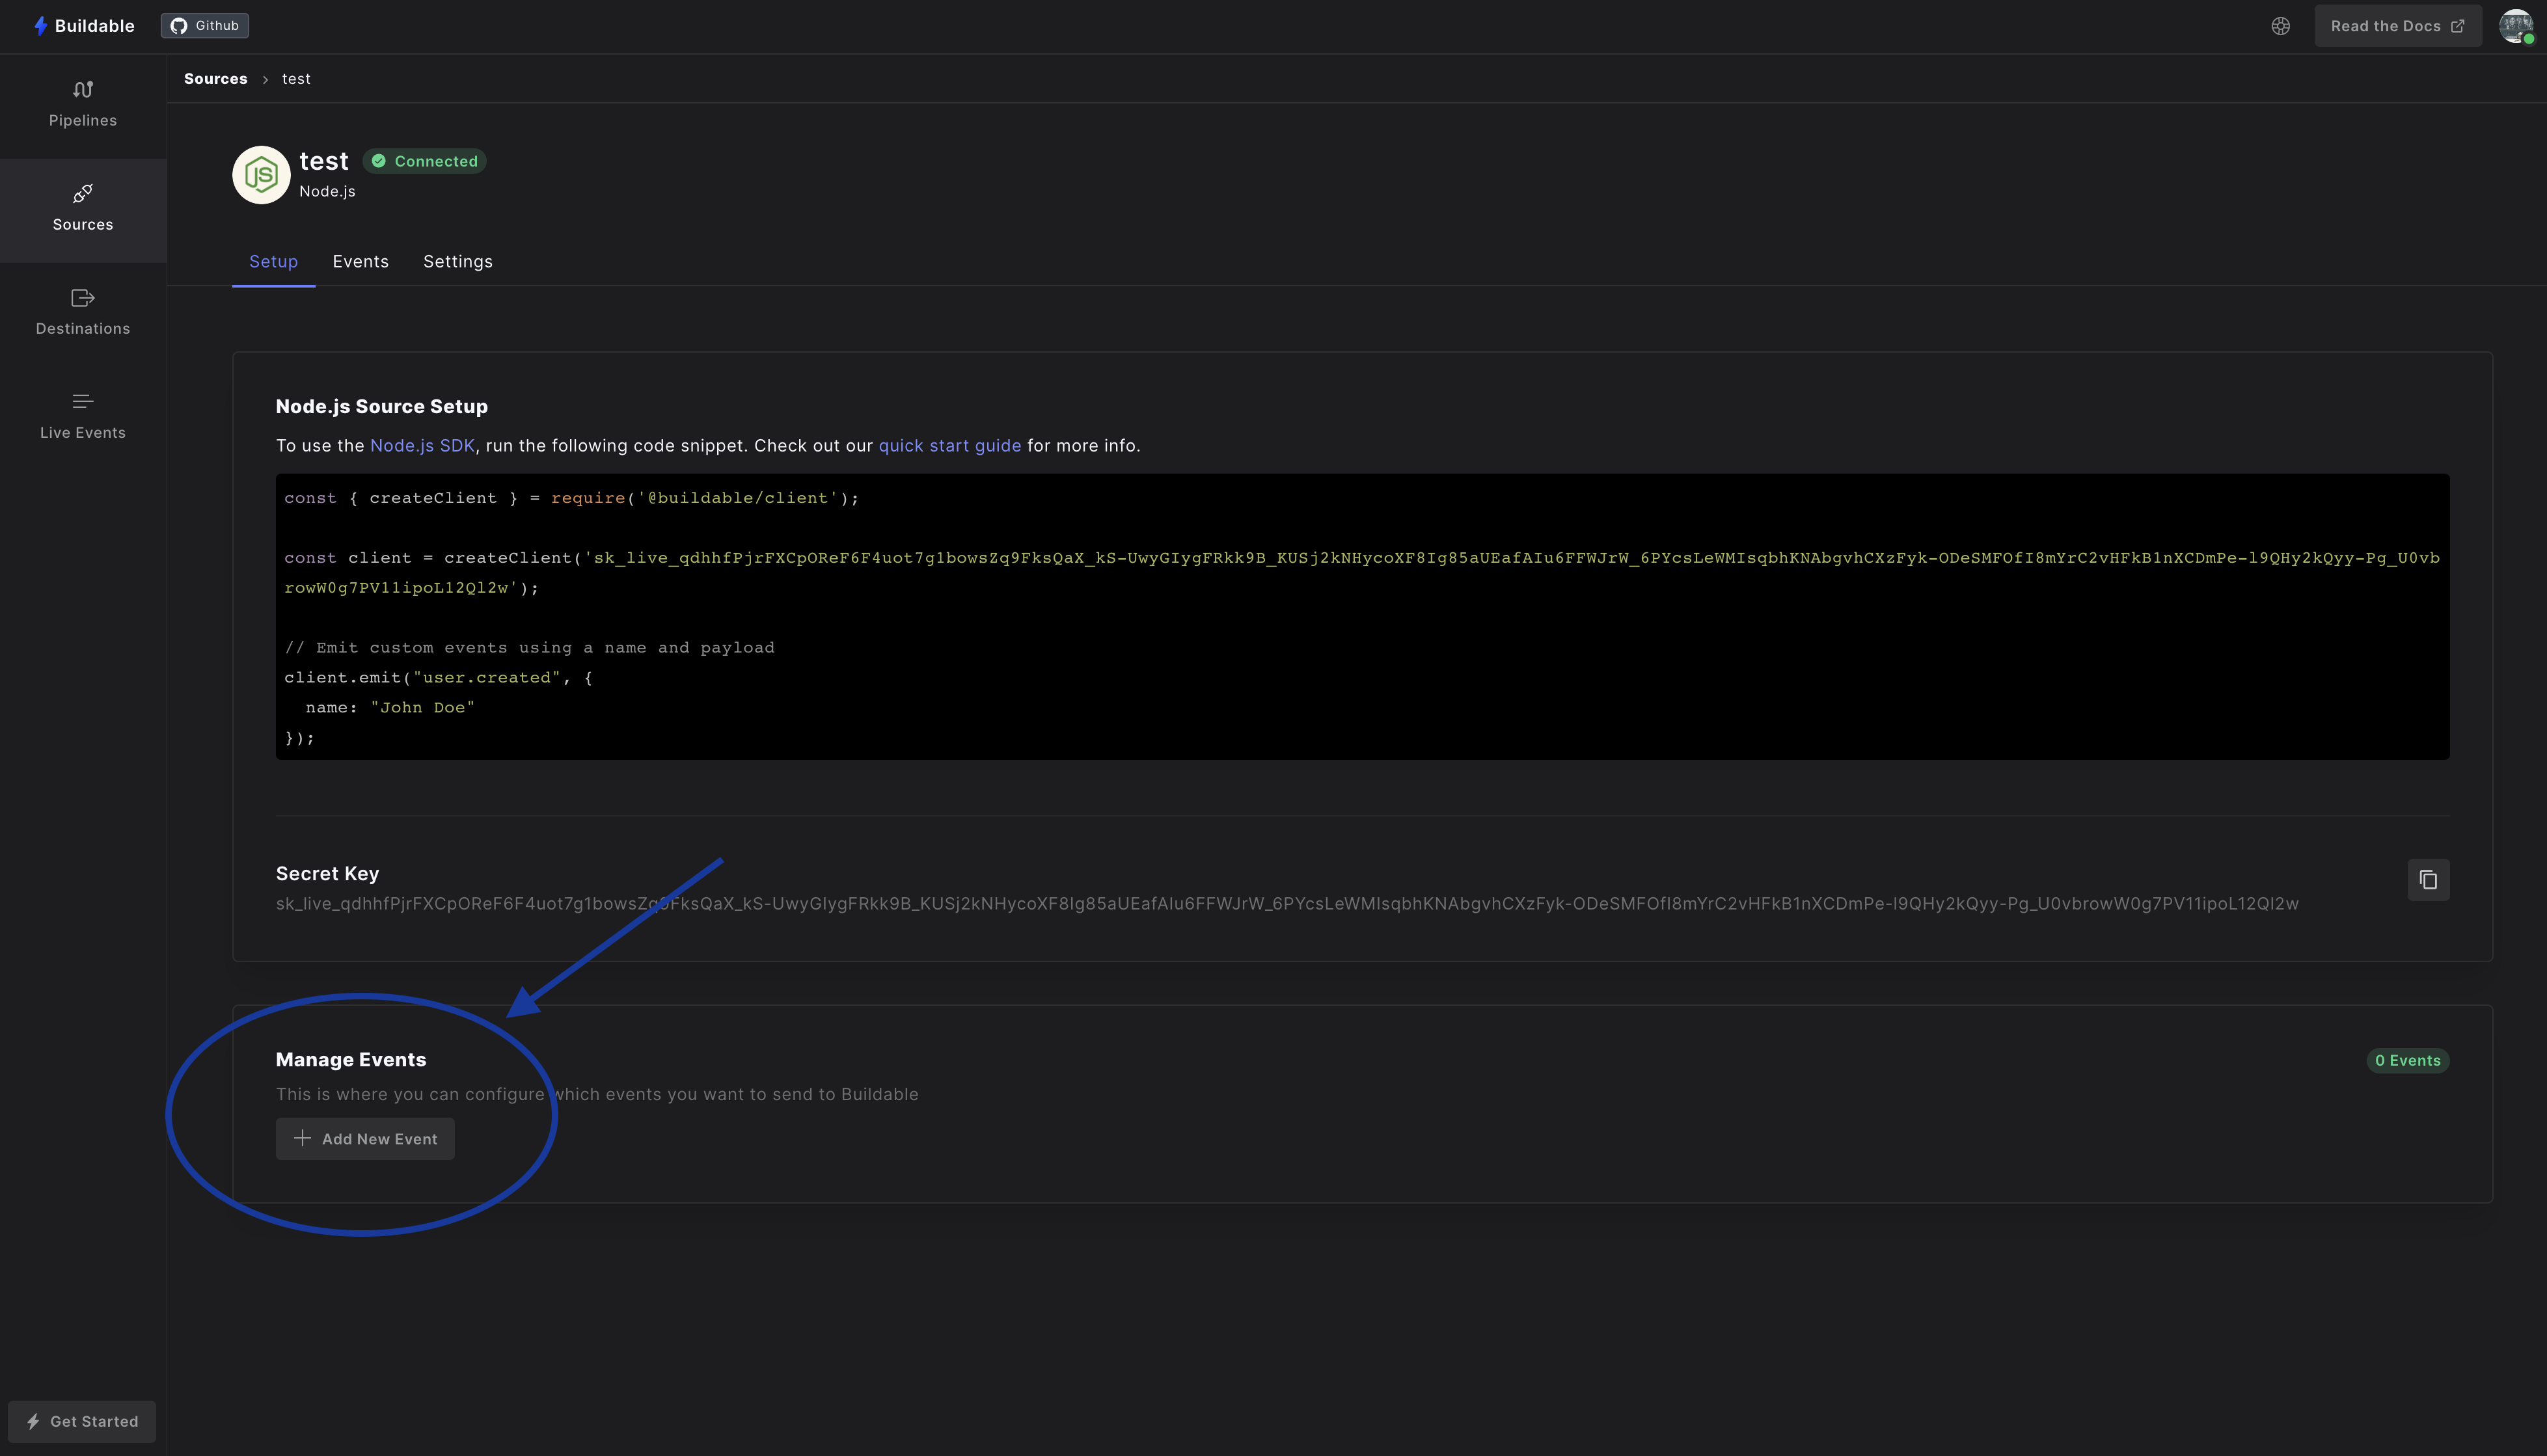Open the Github link button
2547x1456 pixels.
[205, 26]
